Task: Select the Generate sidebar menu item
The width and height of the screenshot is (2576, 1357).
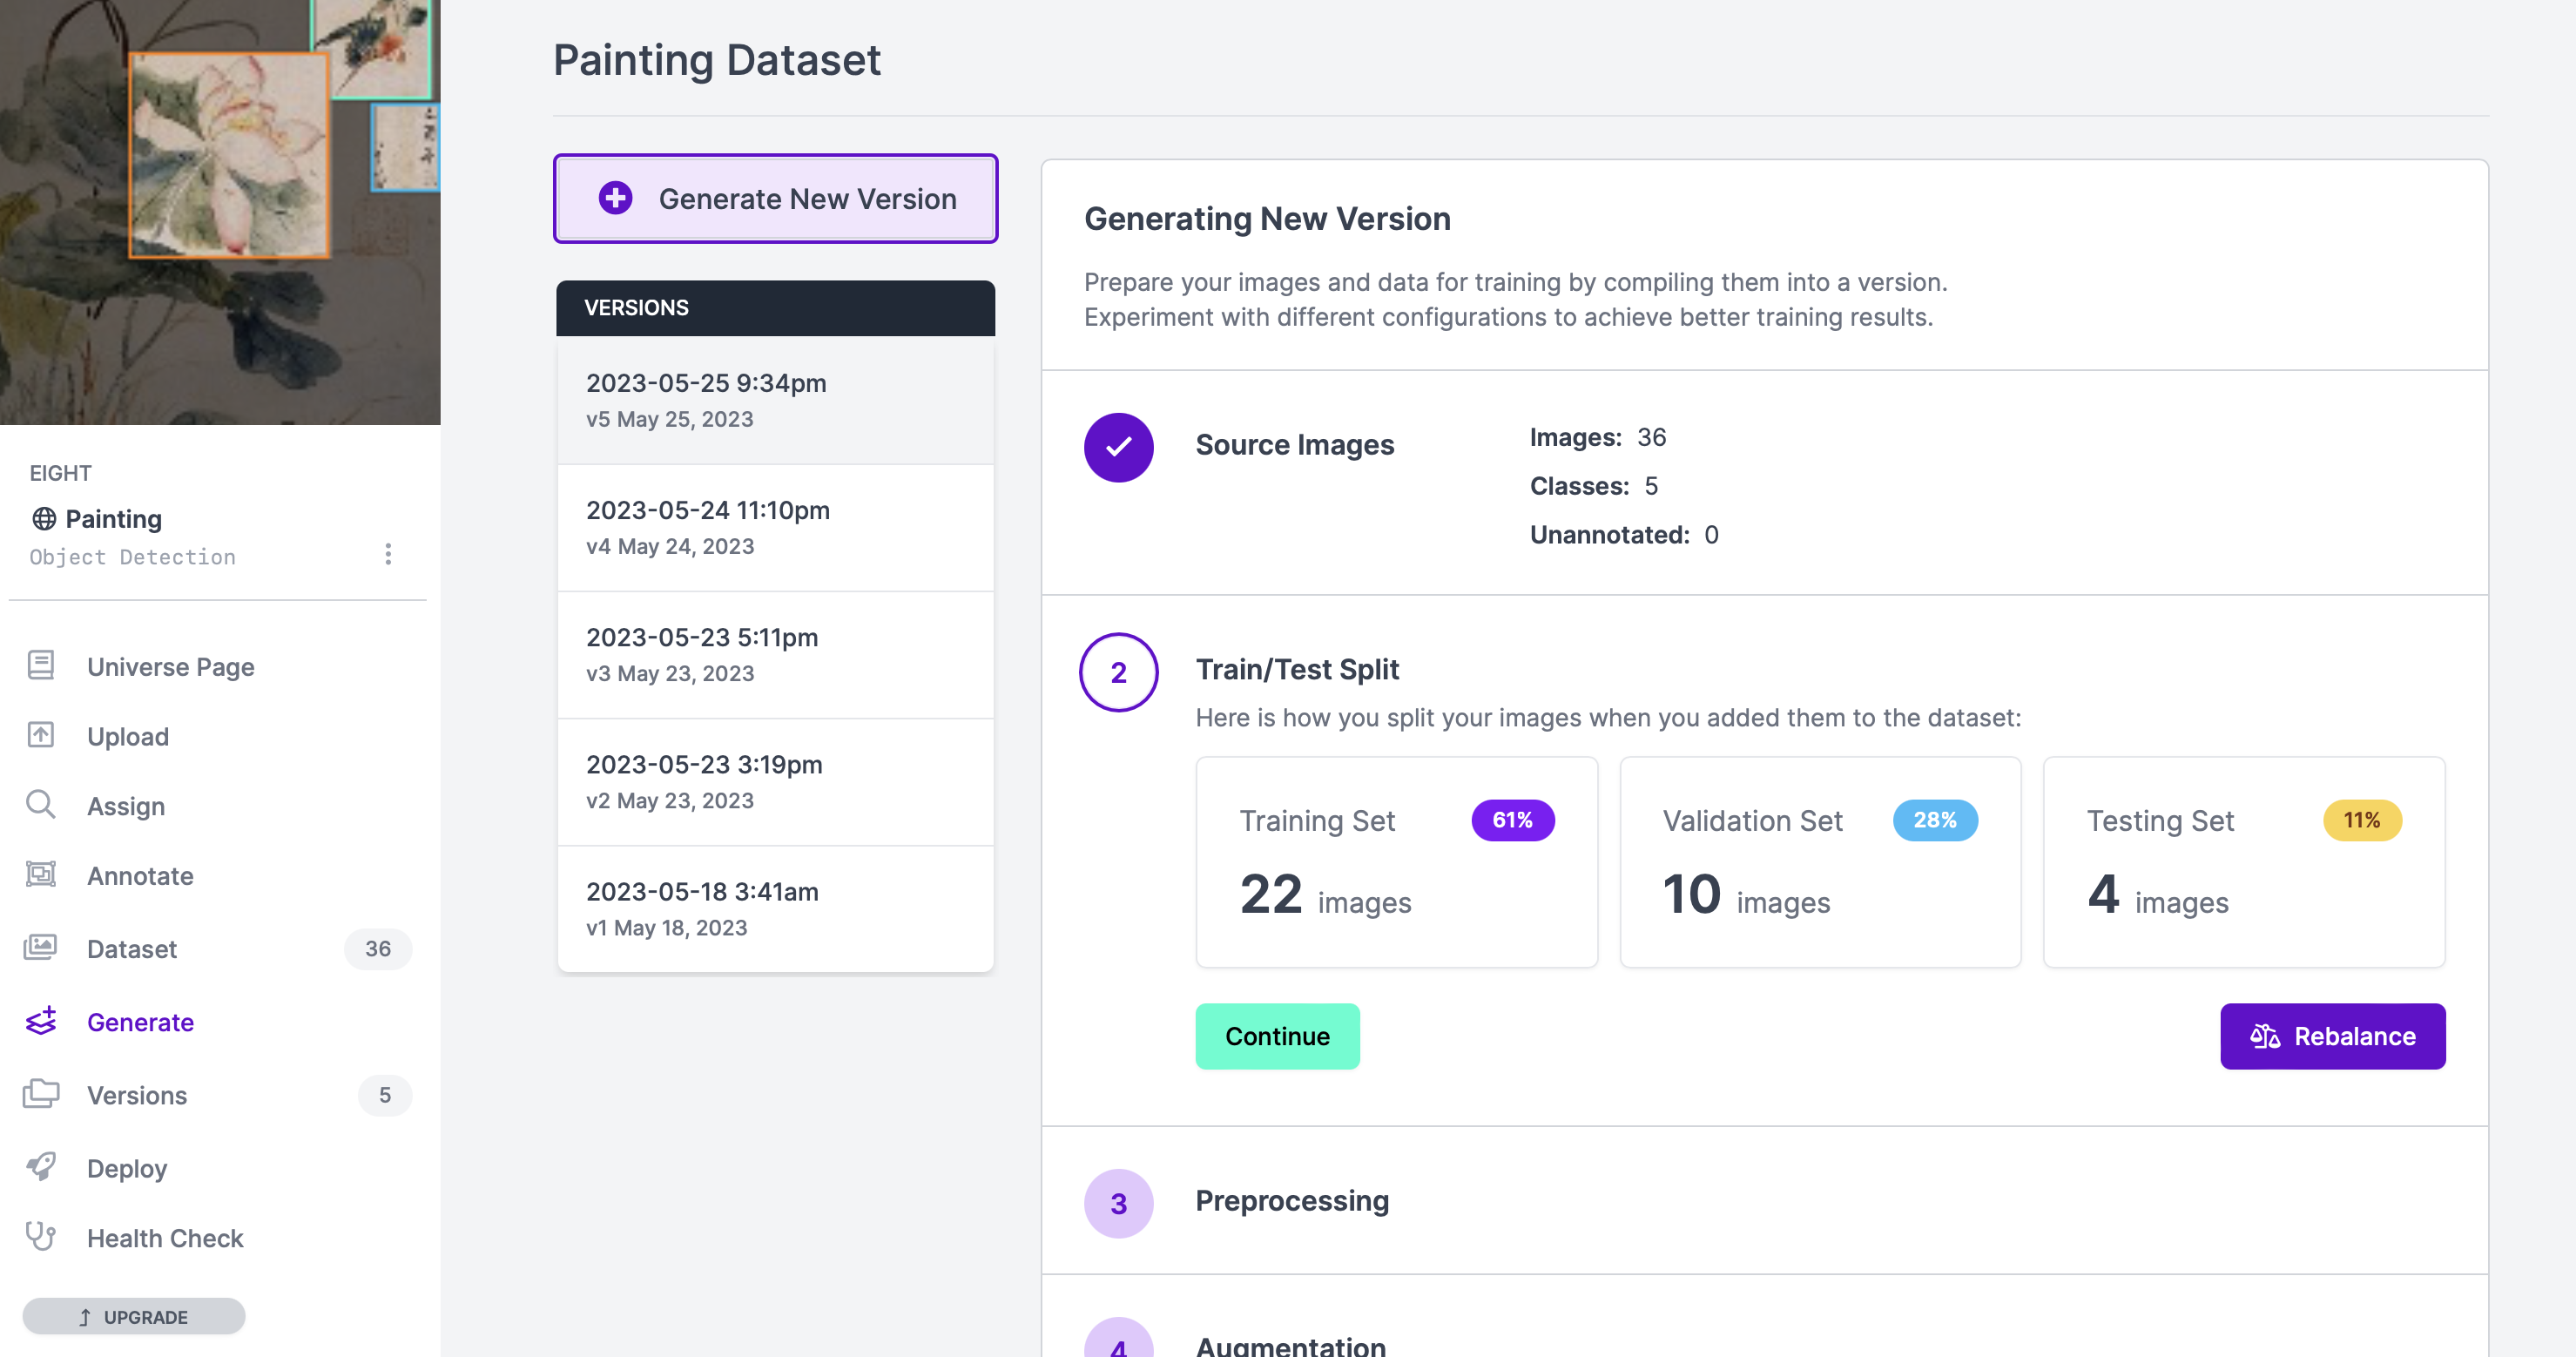Action: [x=140, y=1021]
